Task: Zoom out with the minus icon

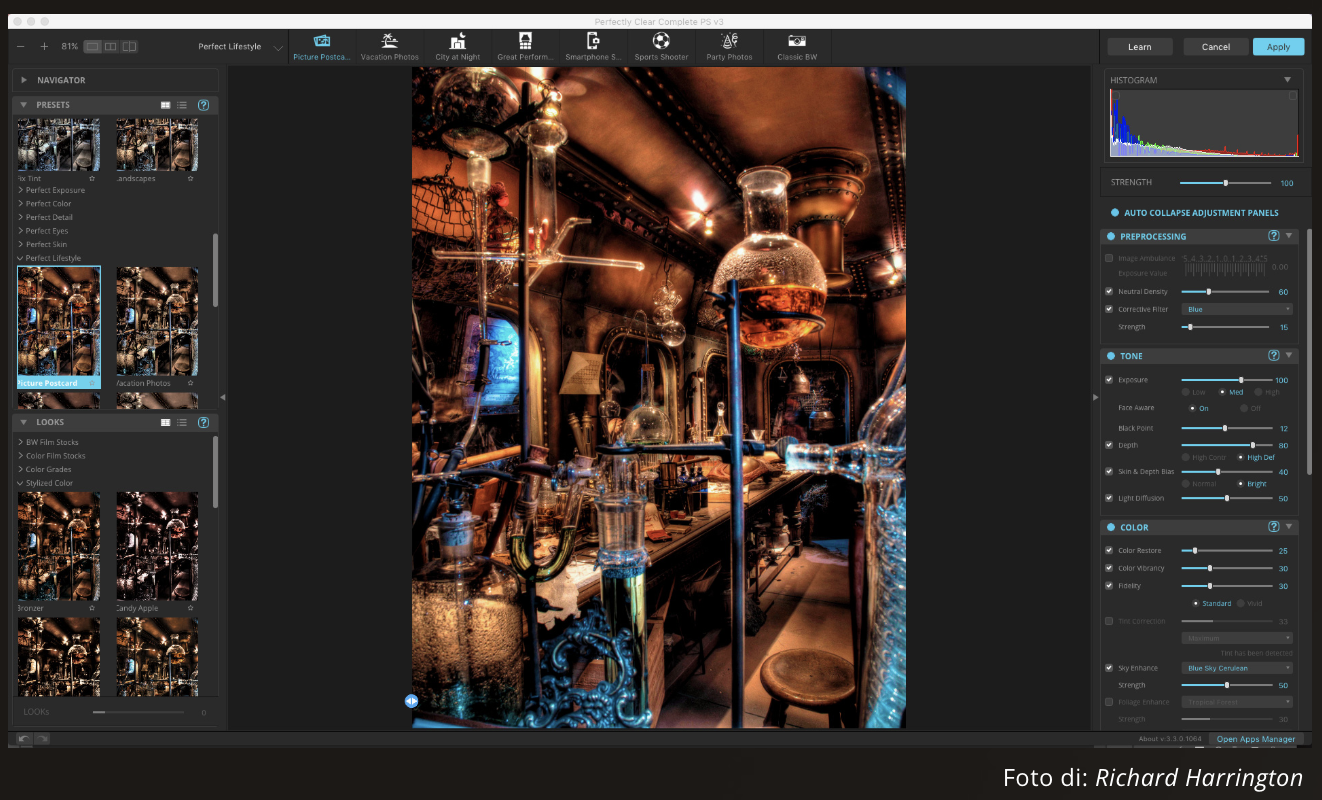Action: click(x=22, y=46)
